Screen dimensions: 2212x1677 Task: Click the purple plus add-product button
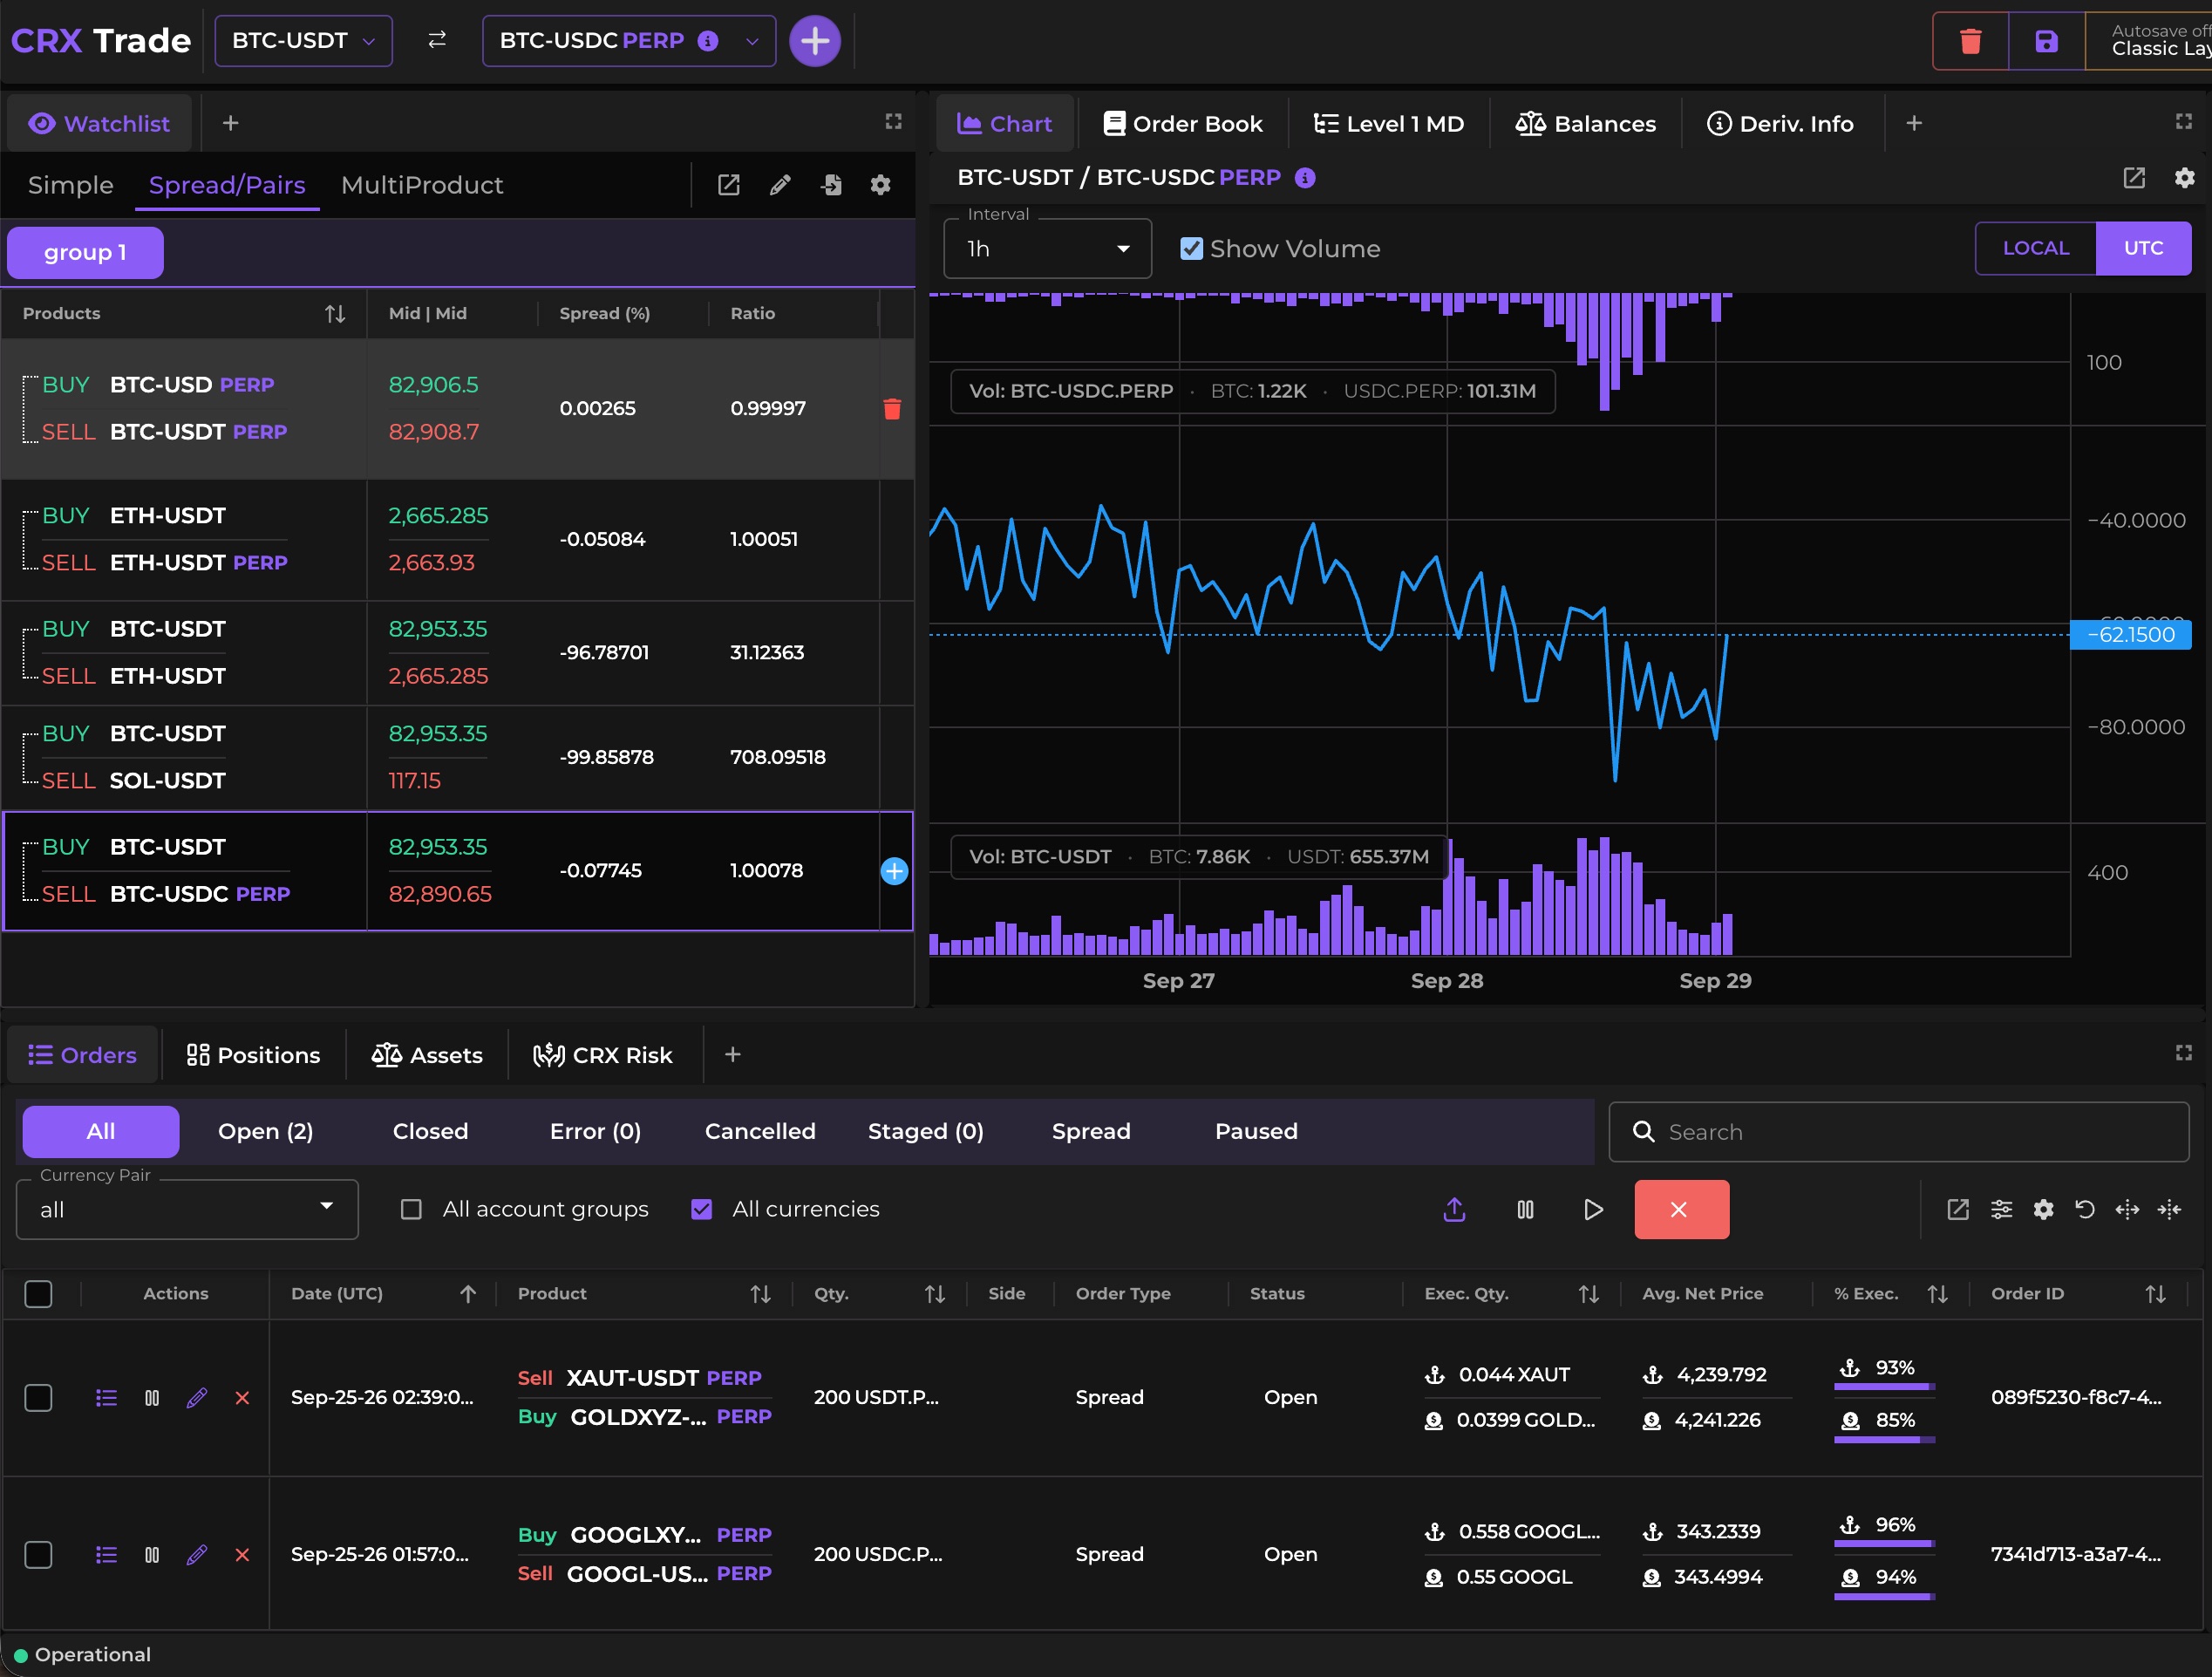tap(815, 41)
